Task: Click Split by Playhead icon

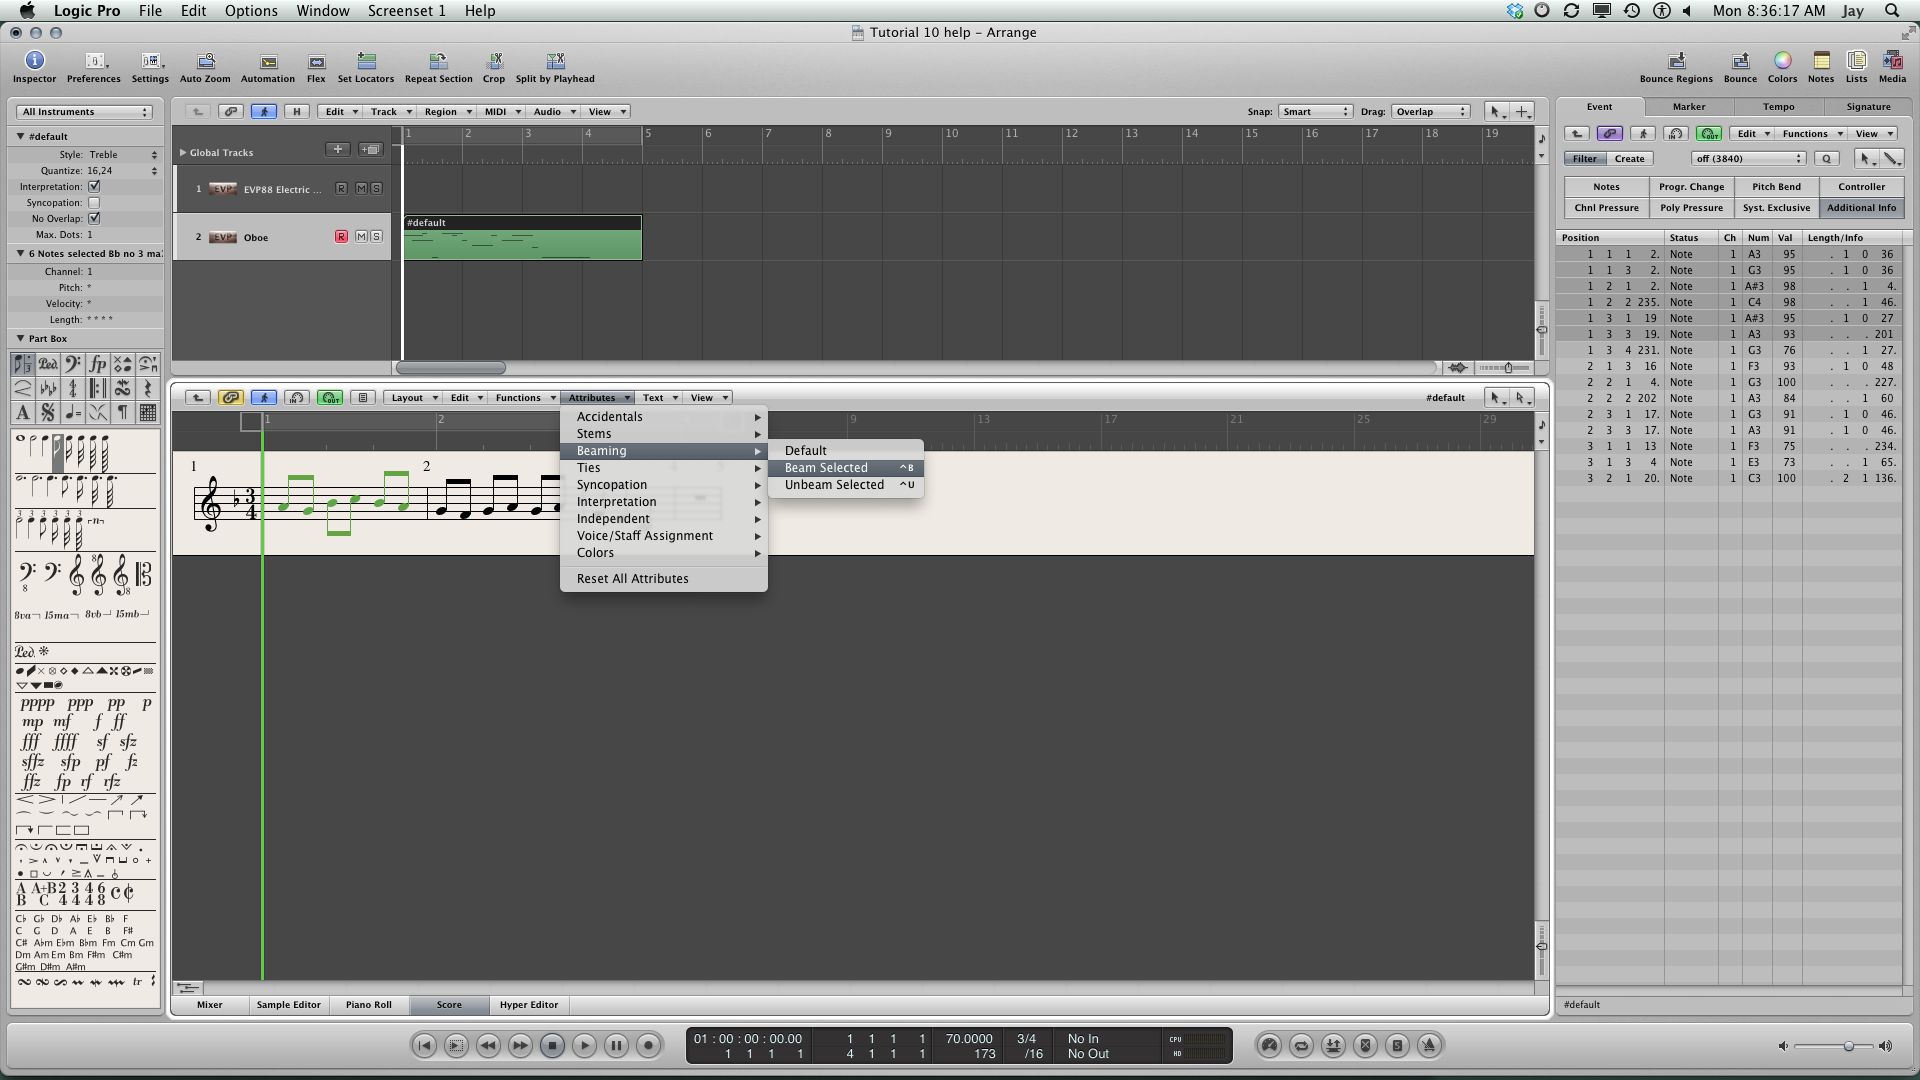Action: point(555,67)
